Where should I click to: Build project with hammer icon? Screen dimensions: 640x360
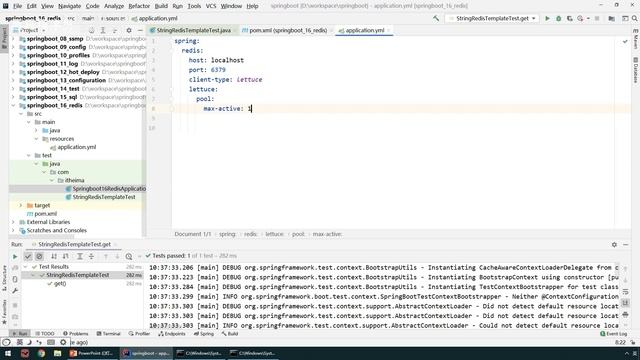tap(436, 18)
